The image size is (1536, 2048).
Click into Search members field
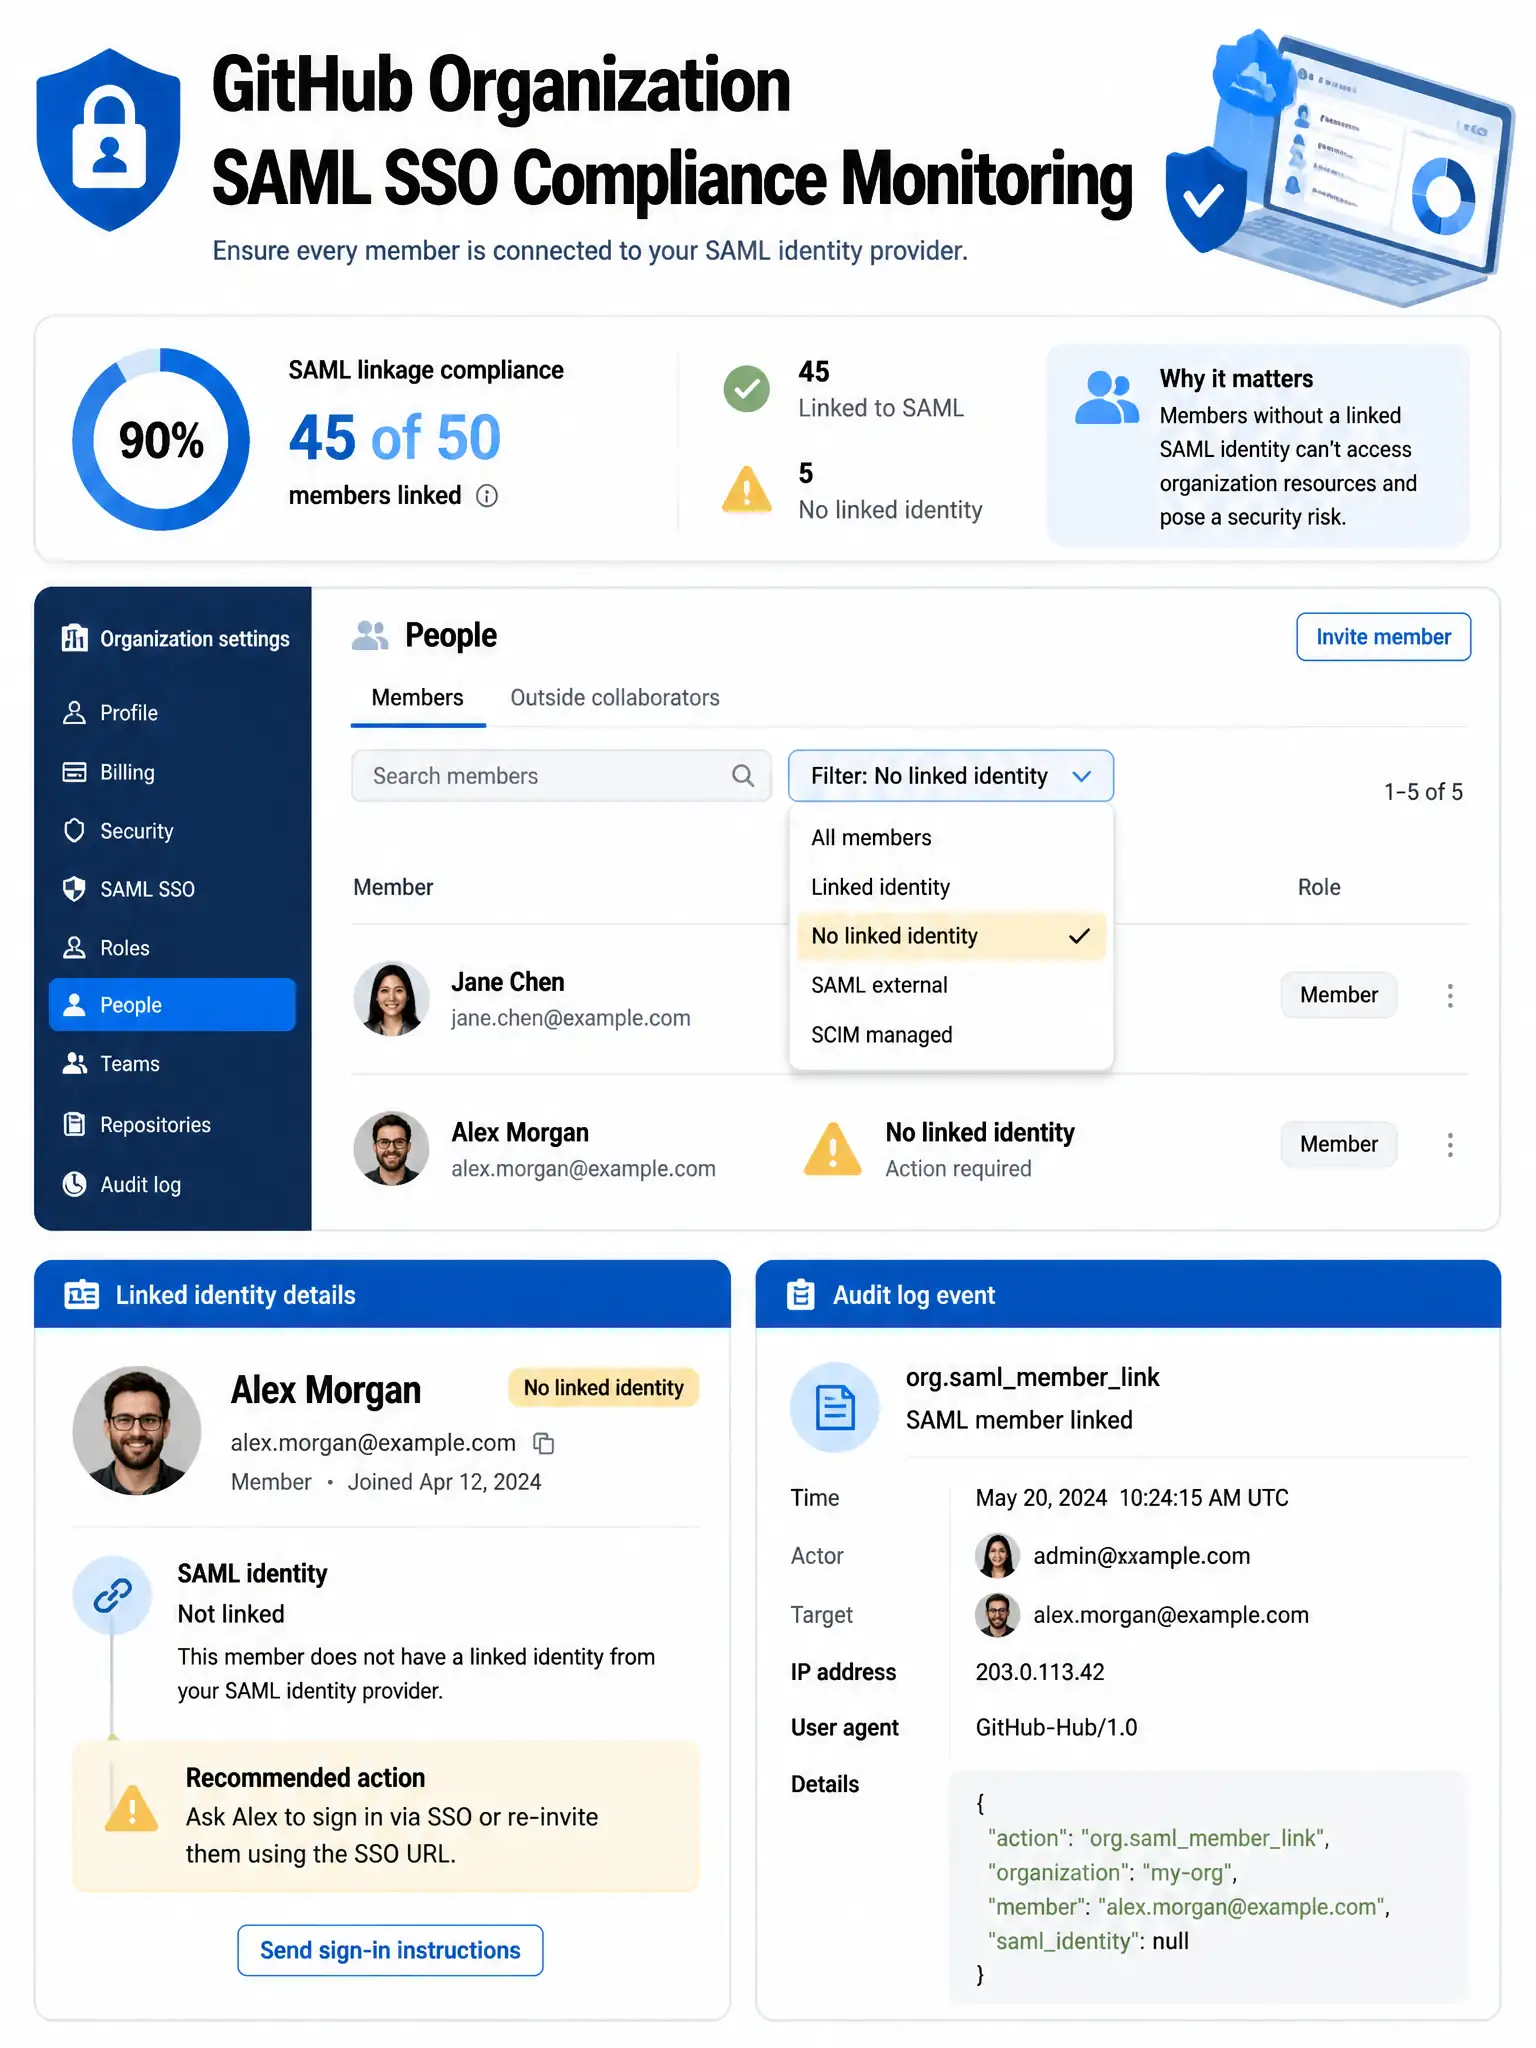pos(561,776)
